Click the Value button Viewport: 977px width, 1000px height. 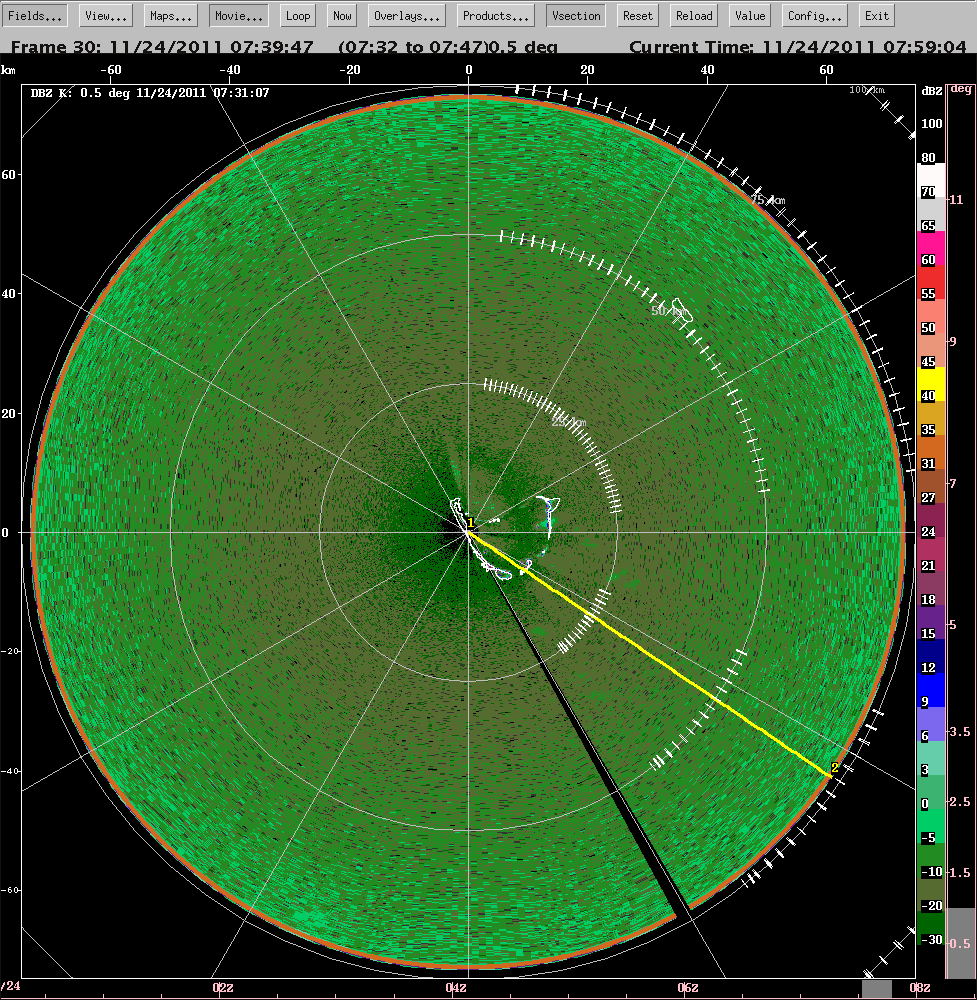click(750, 16)
